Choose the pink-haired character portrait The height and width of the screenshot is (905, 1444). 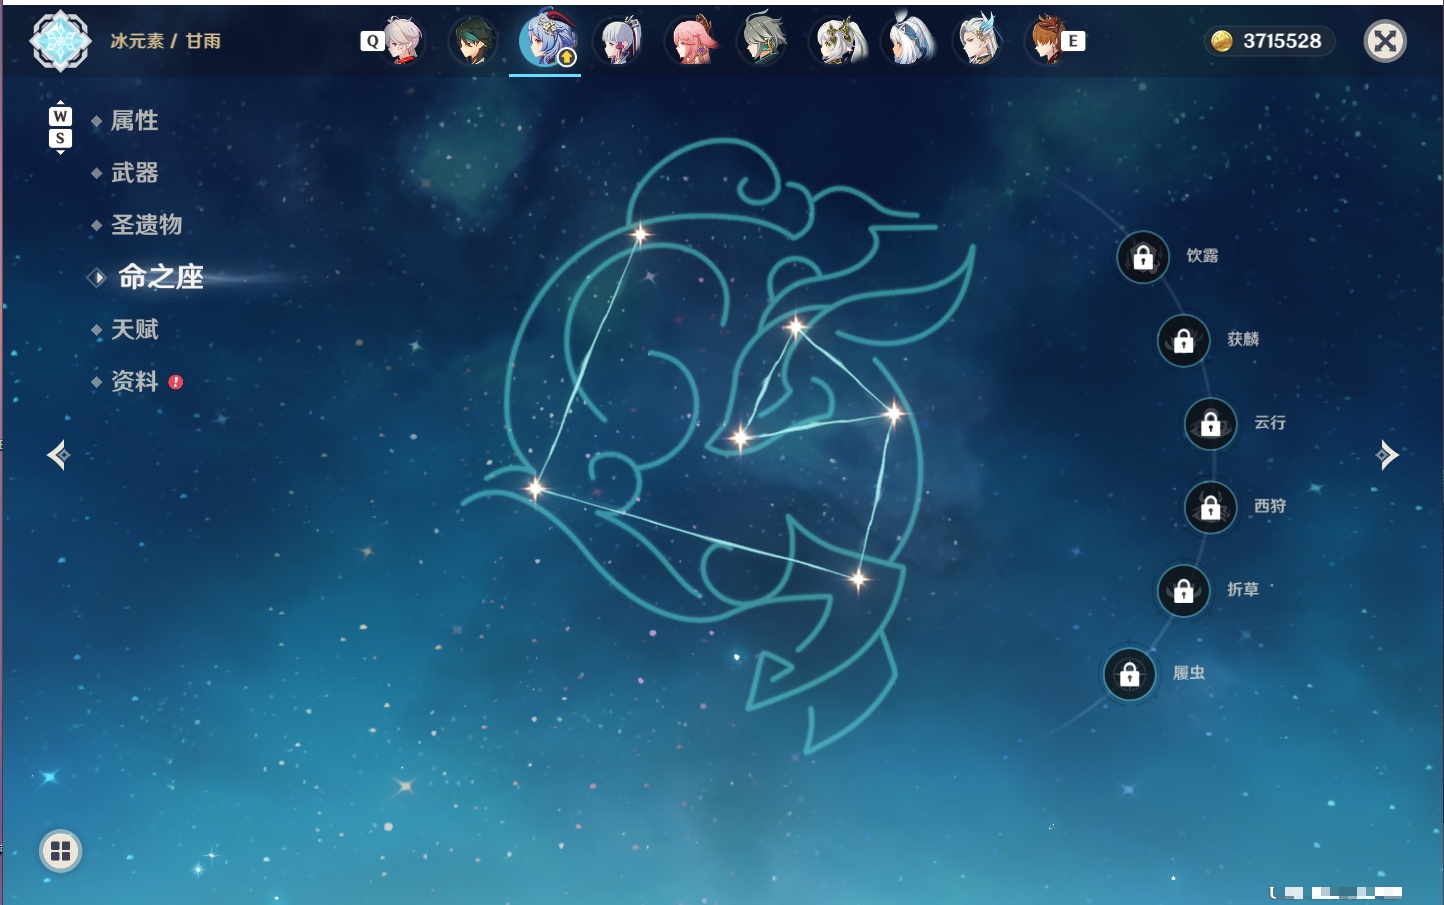point(692,41)
